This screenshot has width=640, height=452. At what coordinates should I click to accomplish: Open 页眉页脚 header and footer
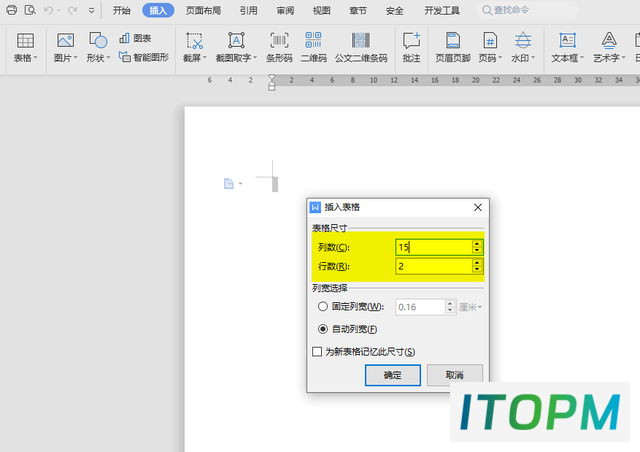pyautogui.click(x=453, y=47)
